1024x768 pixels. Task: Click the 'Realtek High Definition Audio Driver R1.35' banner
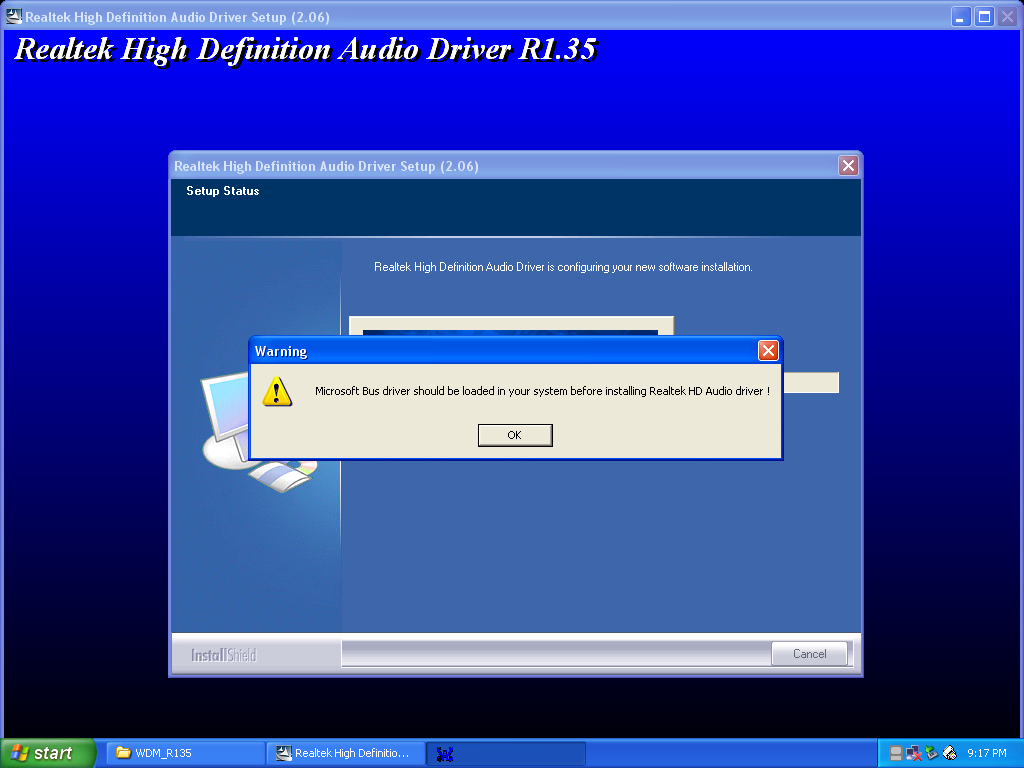(x=306, y=49)
